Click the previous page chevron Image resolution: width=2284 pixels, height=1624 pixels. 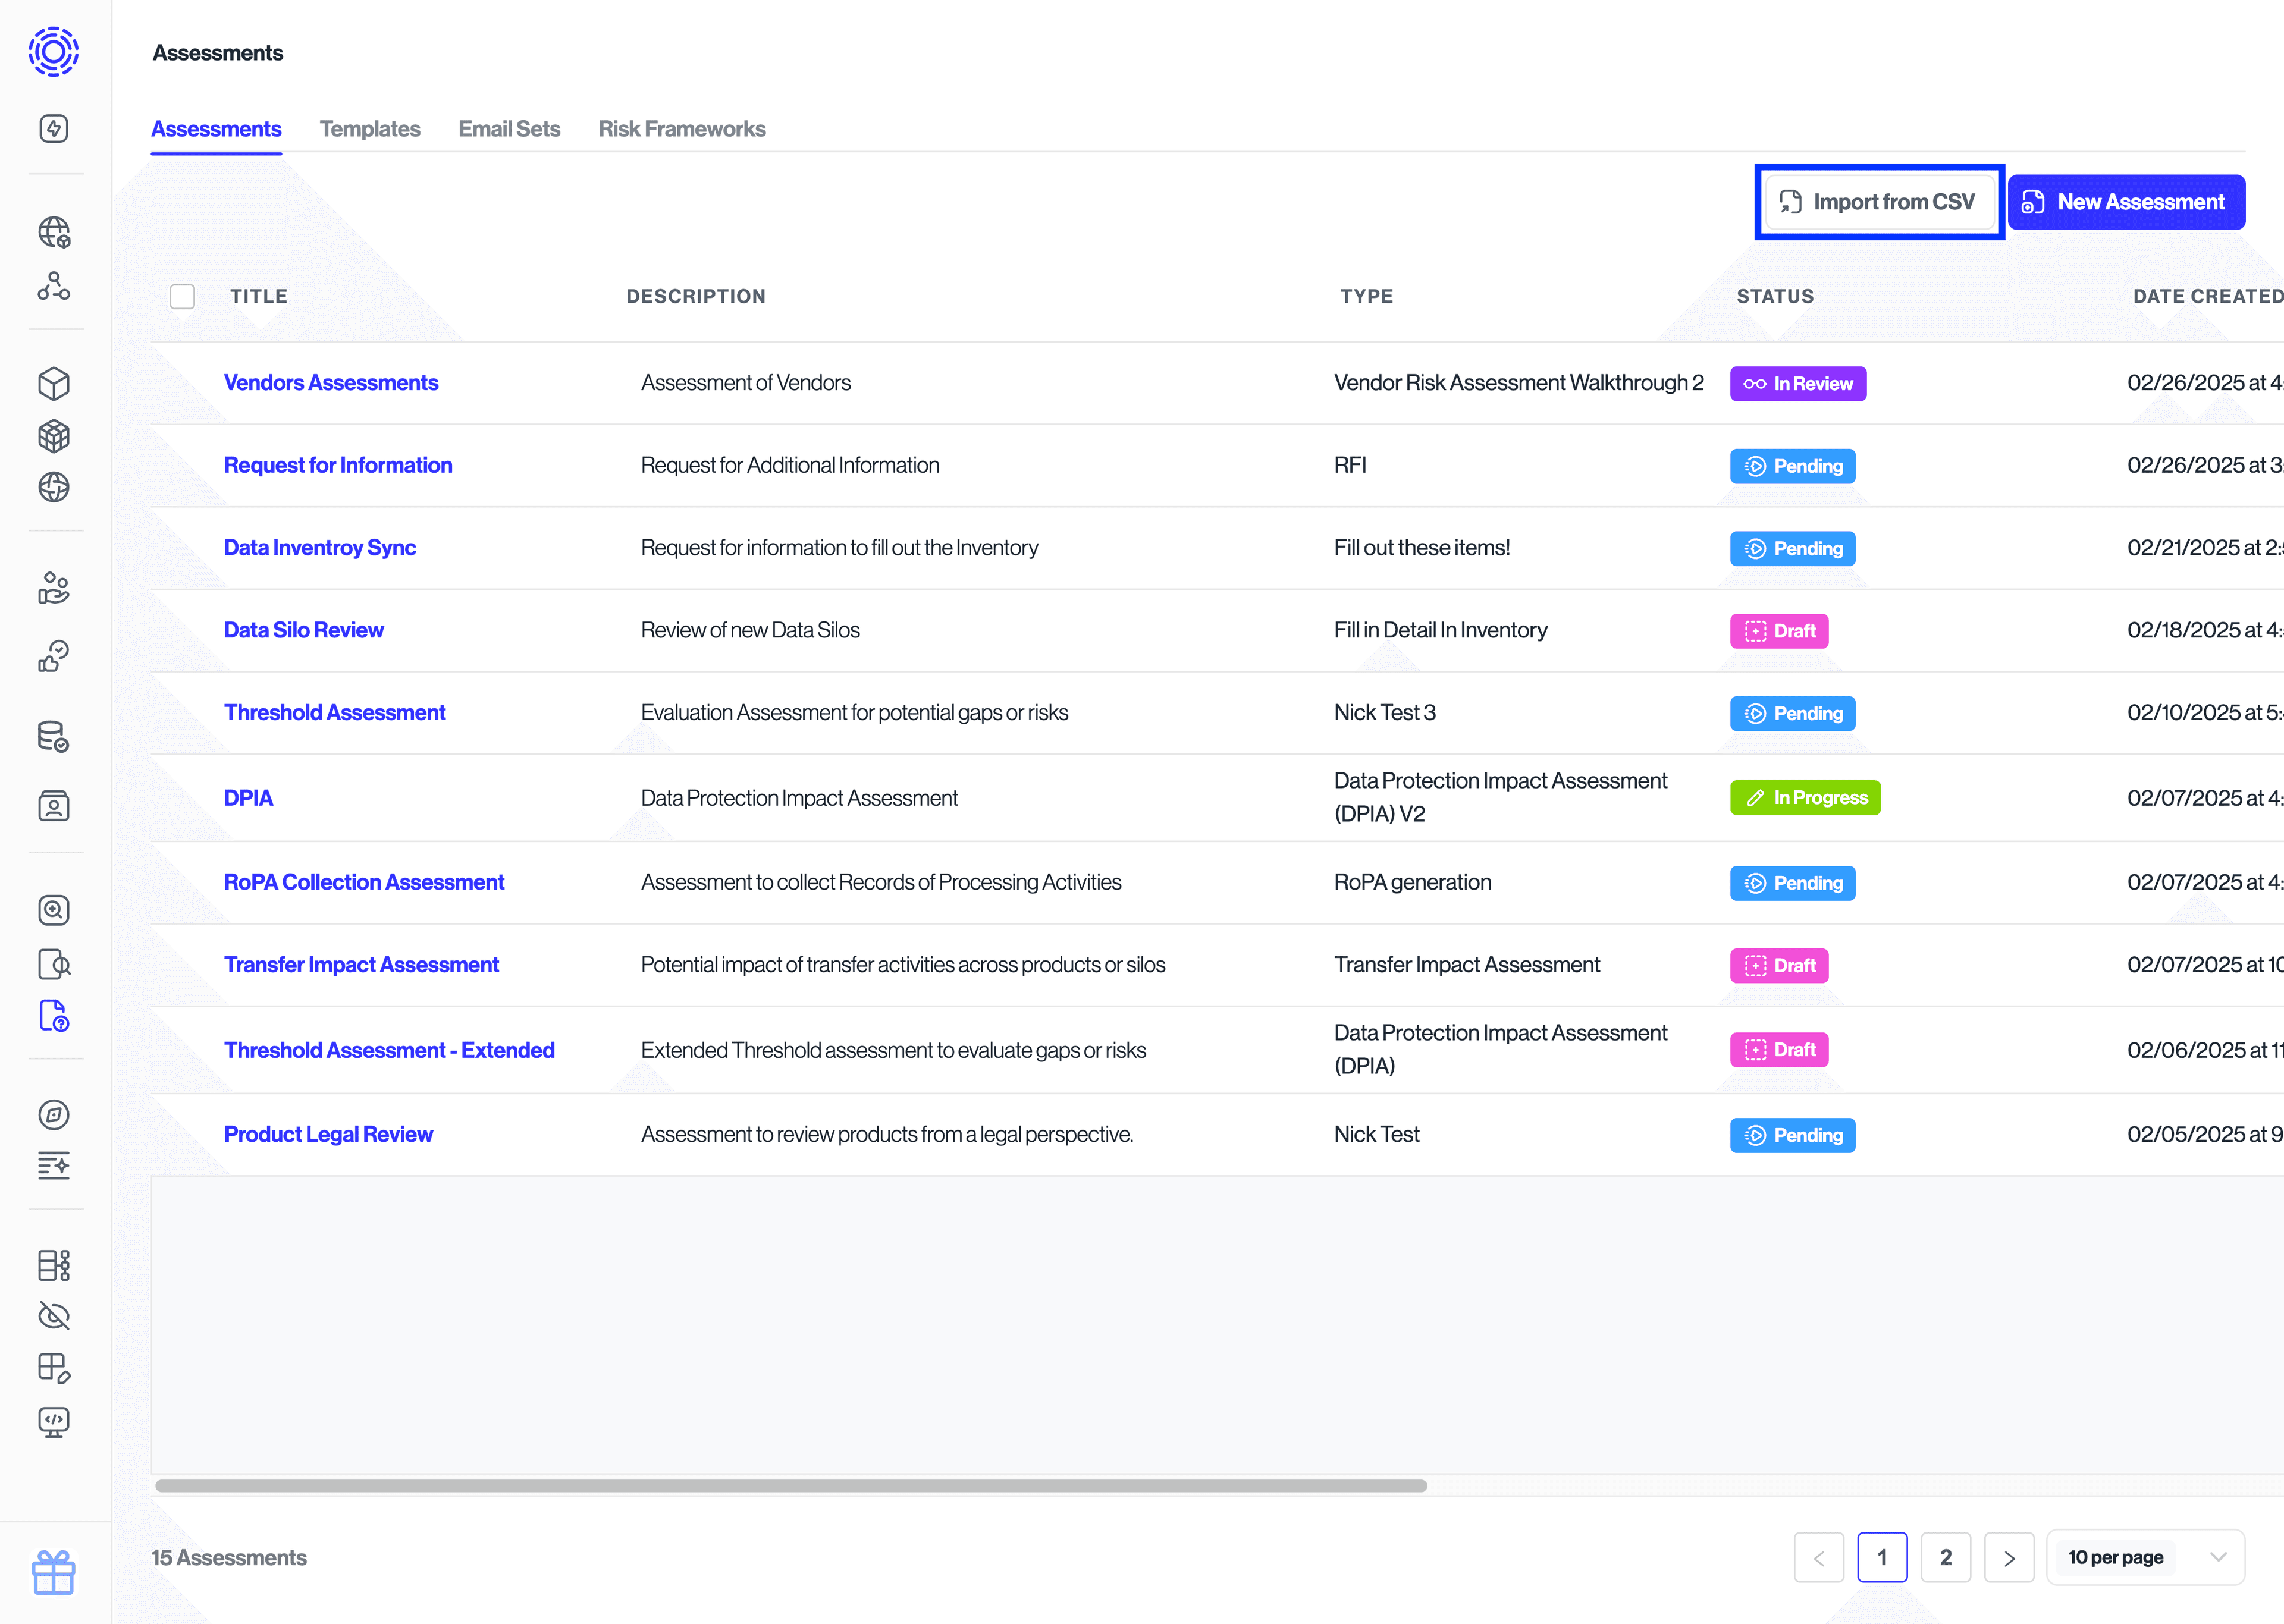click(1819, 1557)
